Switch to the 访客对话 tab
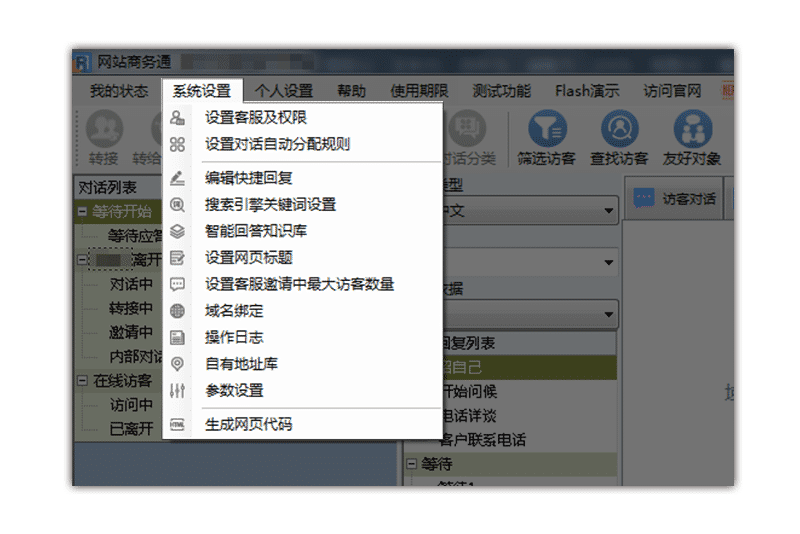The image size is (800, 534). click(x=675, y=198)
